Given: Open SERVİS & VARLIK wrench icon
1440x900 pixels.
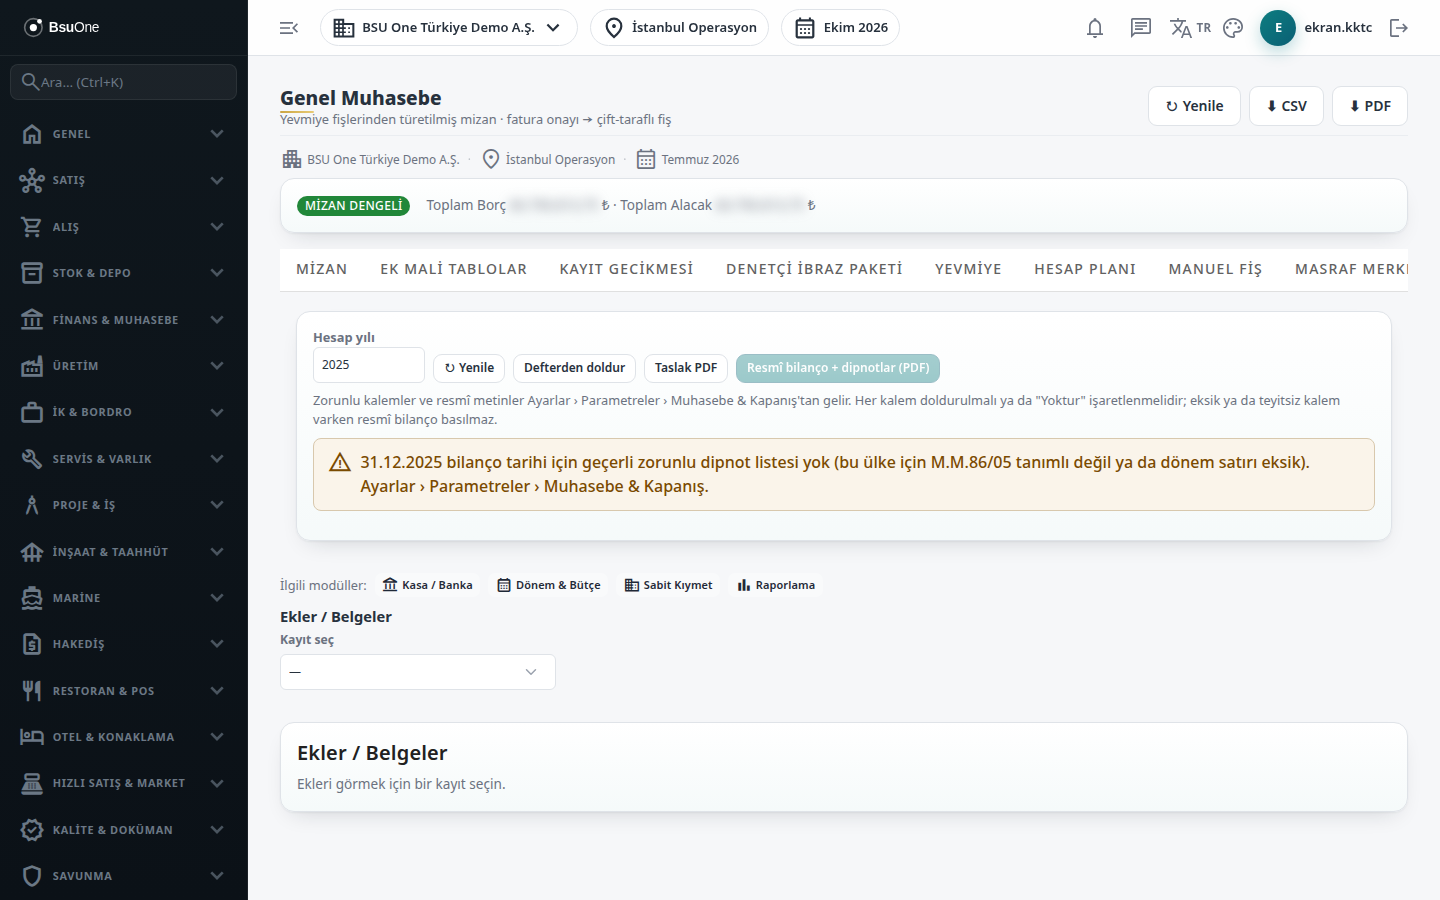Looking at the screenshot, I should pyautogui.click(x=32, y=459).
